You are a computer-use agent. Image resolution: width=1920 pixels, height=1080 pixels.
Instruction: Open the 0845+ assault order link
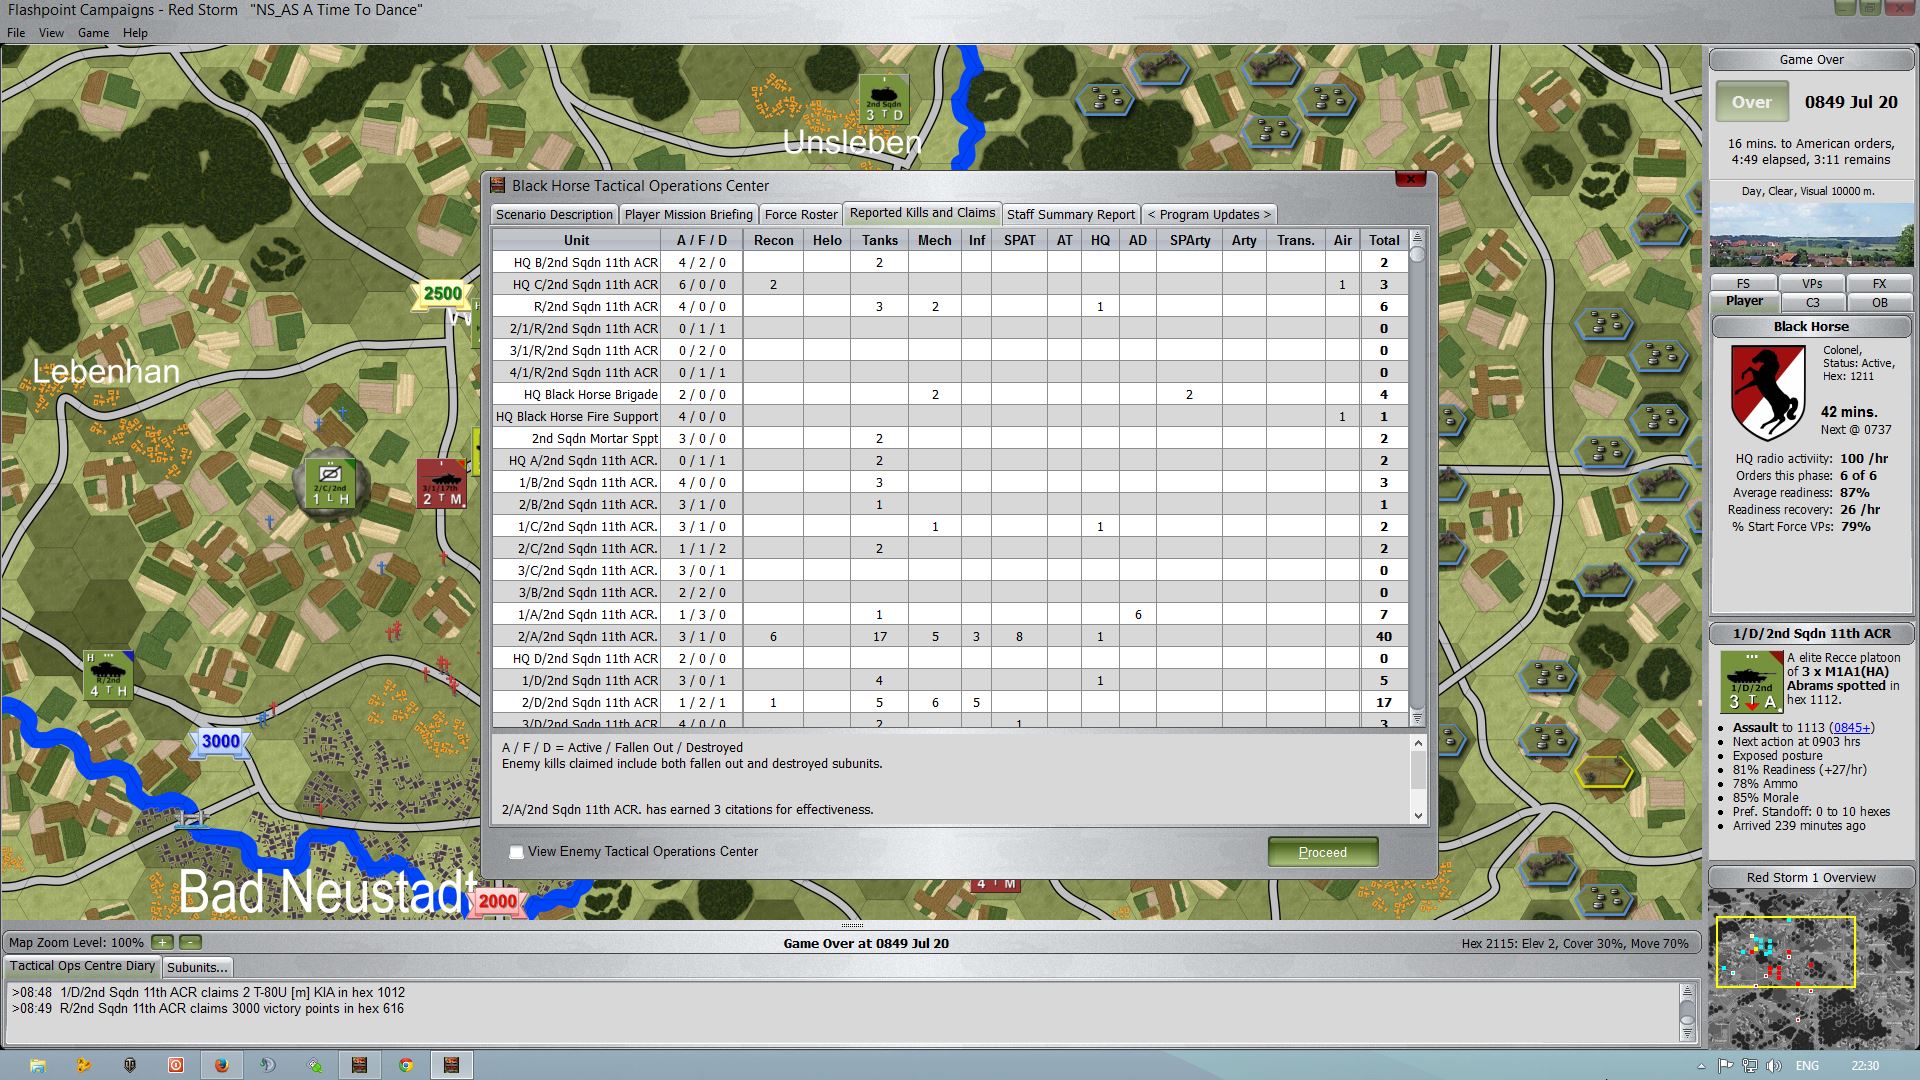click(1853, 728)
